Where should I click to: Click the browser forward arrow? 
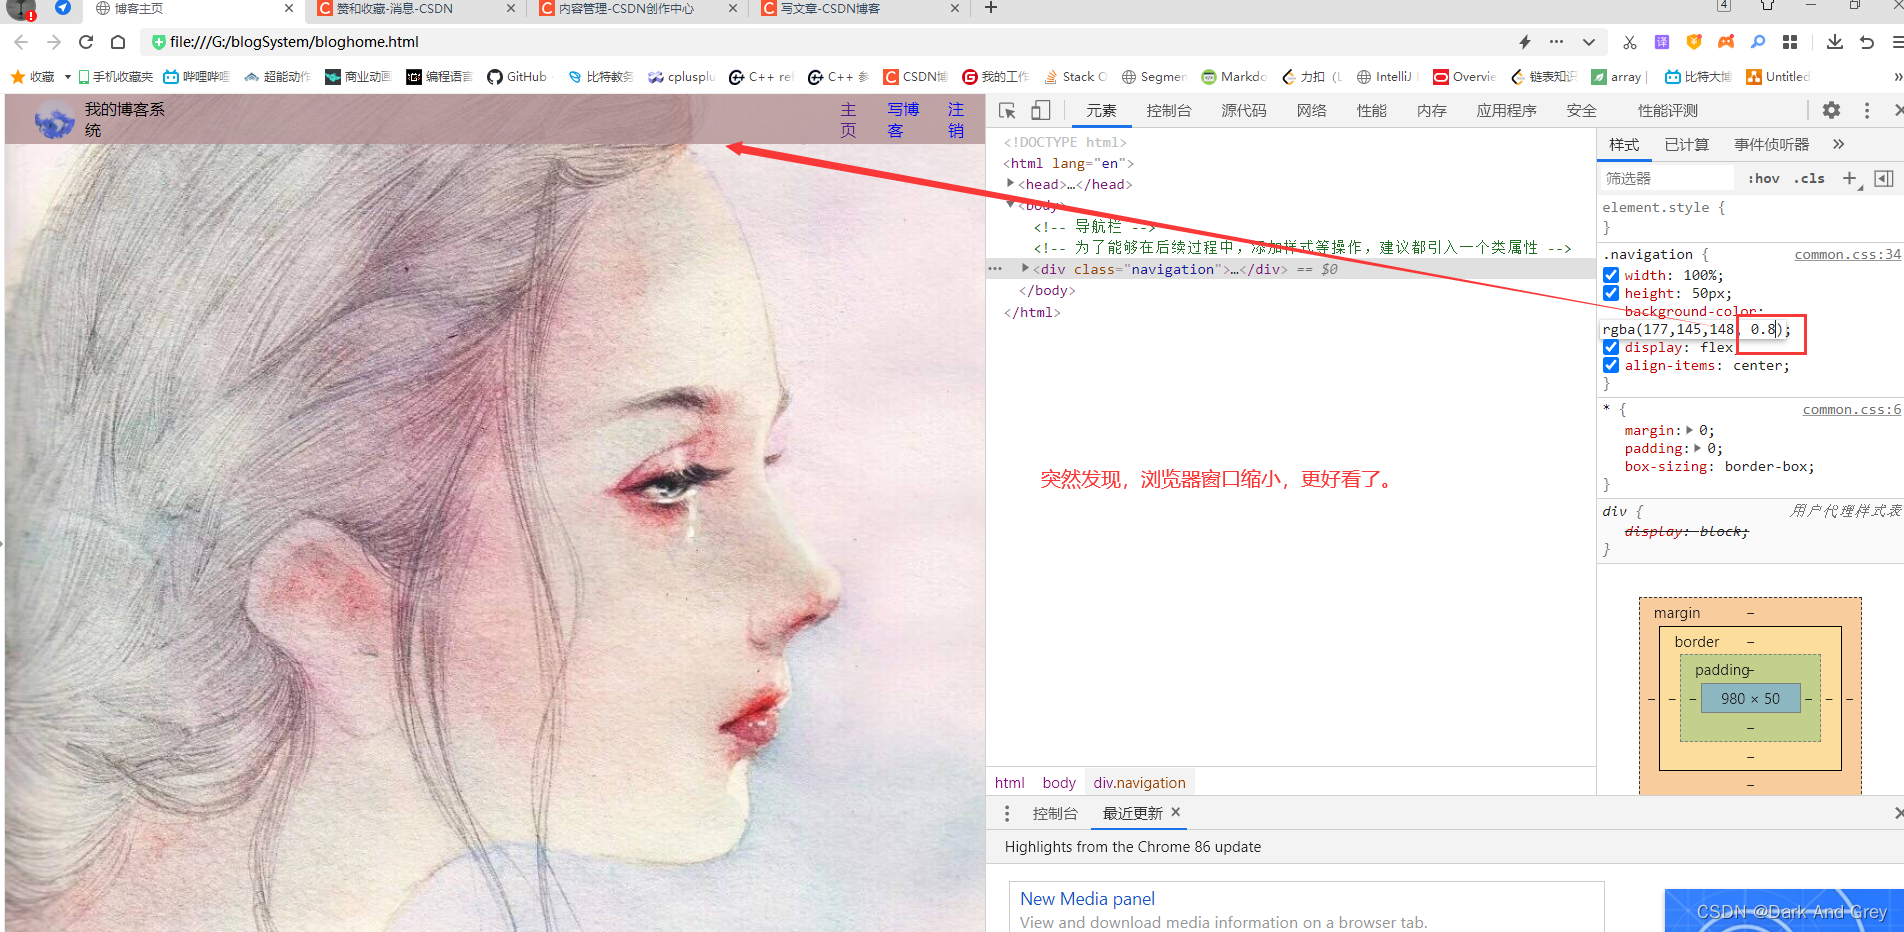[x=54, y=42]
